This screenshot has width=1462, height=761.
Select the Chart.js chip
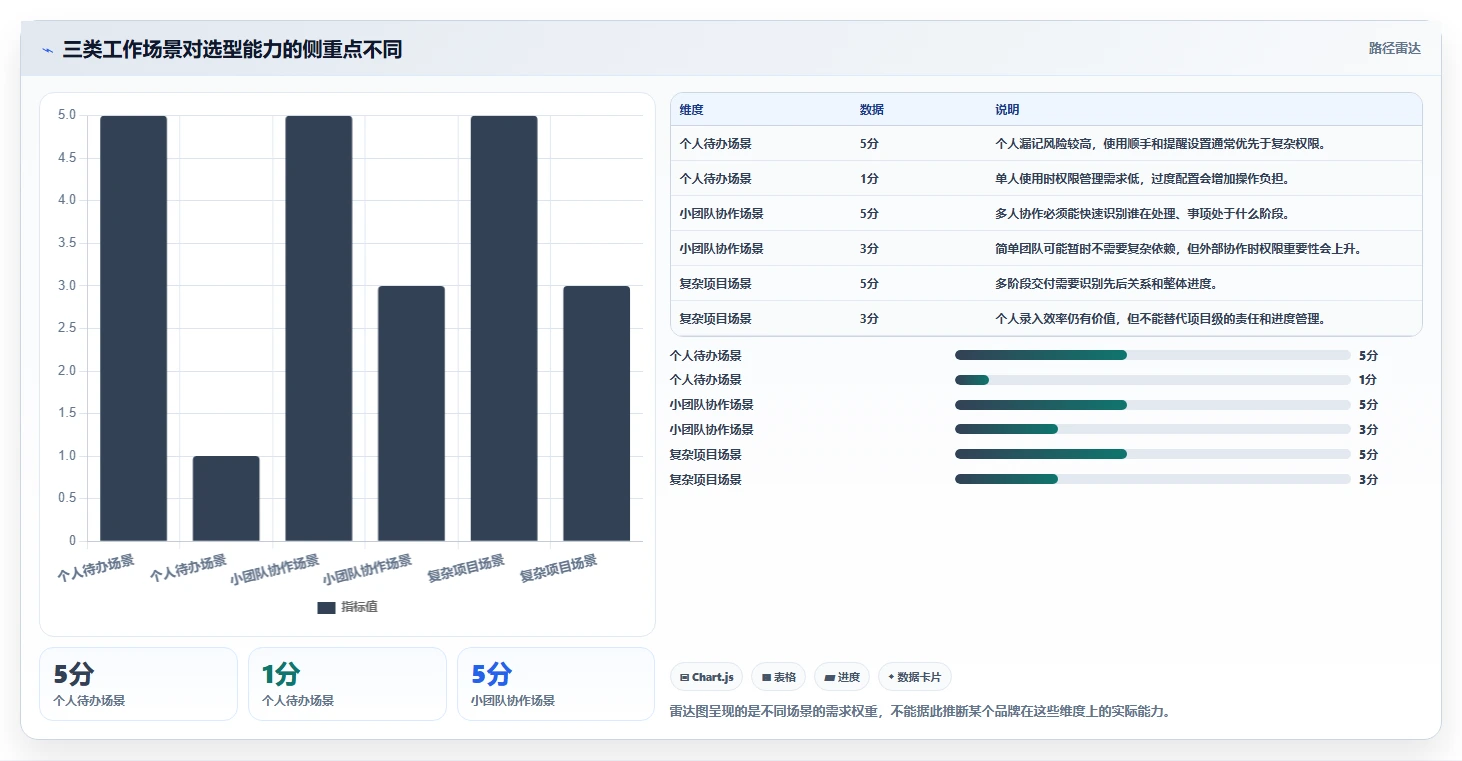[706, 677]
